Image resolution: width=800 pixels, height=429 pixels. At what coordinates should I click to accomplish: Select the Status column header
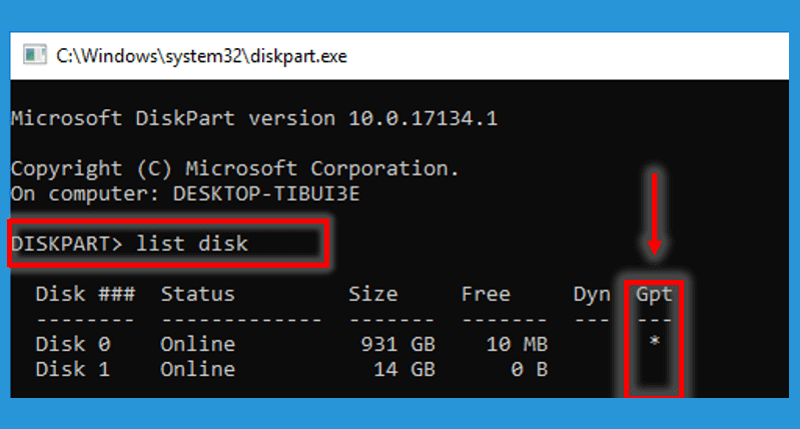point(198,294)
